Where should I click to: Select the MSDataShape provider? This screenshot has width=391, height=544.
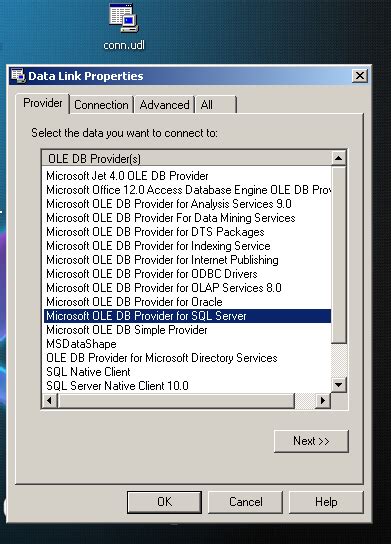point(187,344)
